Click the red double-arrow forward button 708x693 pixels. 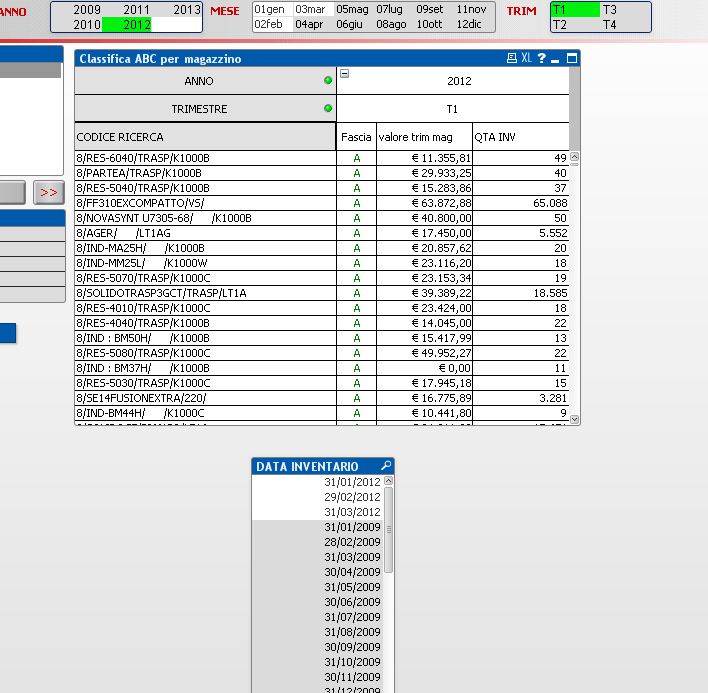(47, 192)
